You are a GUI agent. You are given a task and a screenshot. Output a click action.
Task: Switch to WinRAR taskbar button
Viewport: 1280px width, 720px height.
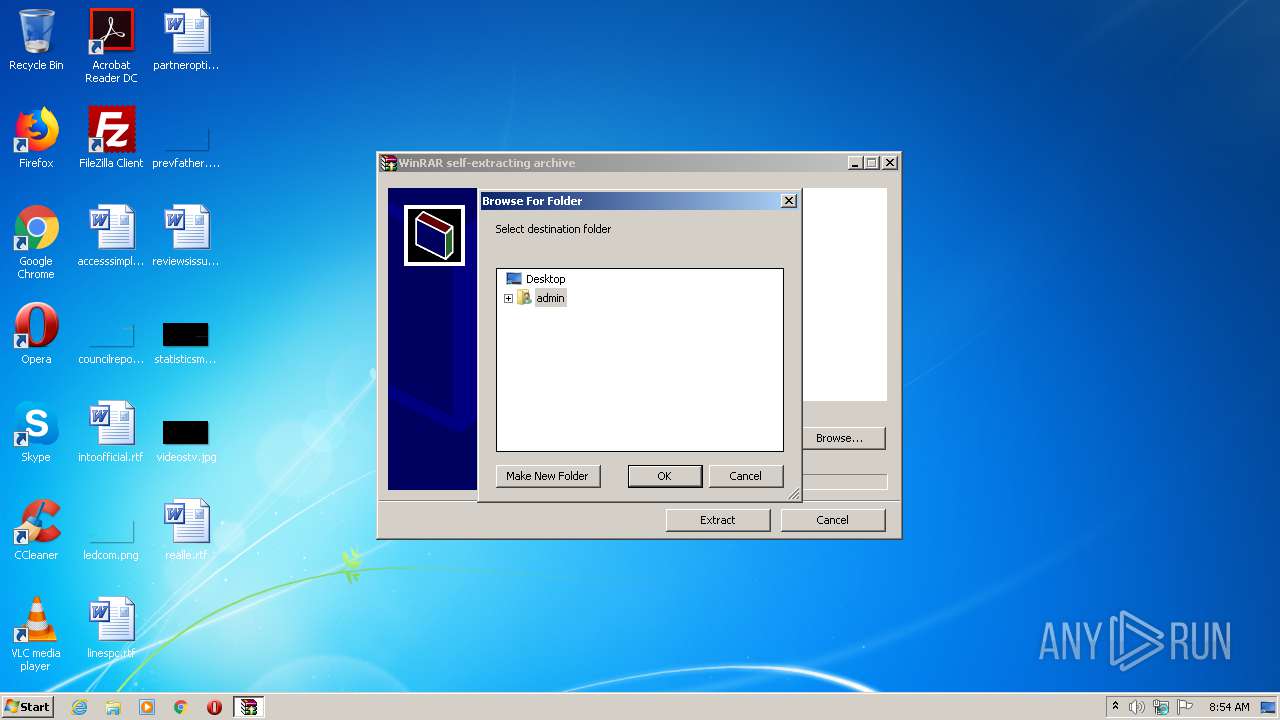[248, 707]
